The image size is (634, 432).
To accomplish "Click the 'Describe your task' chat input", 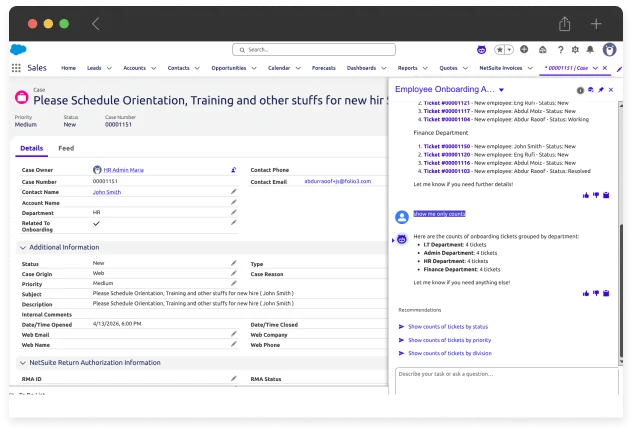I will click(x=507, y=381).
